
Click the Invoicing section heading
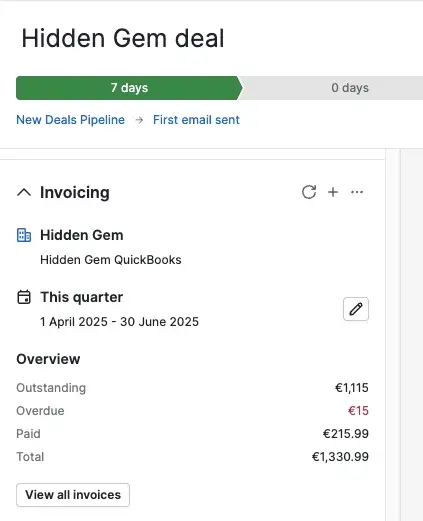(75, 192)
